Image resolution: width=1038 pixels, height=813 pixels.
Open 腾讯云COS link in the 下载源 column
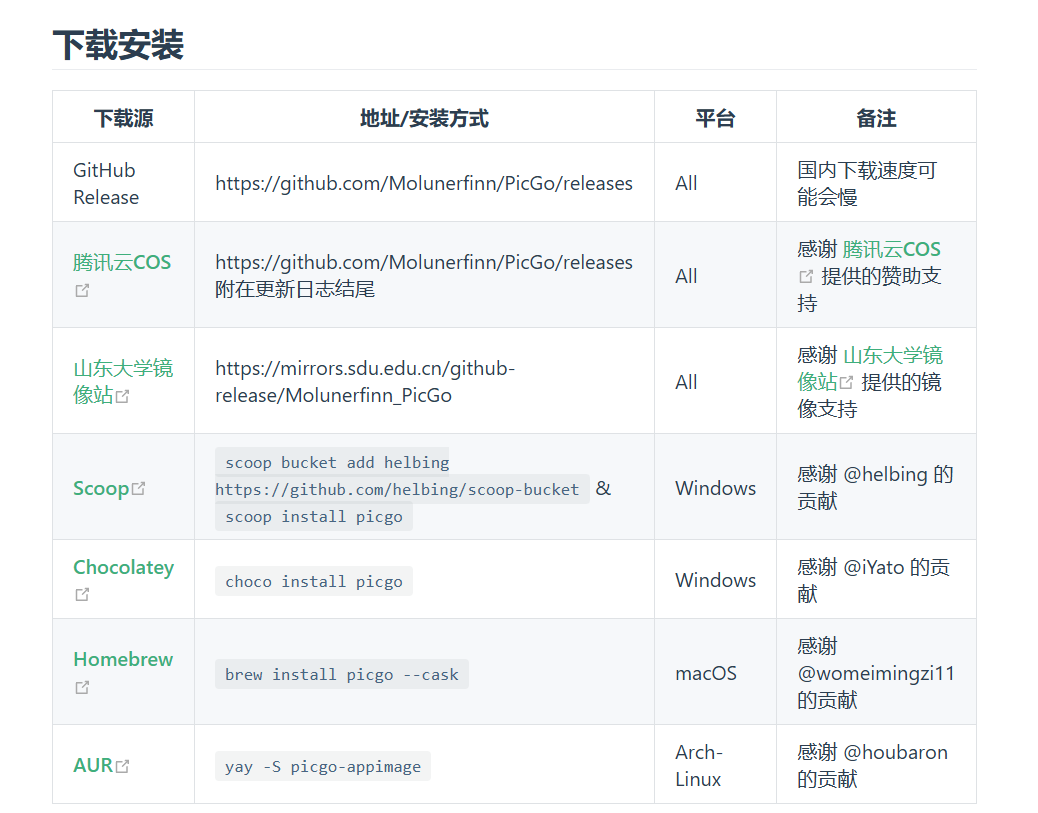point(122,262)
